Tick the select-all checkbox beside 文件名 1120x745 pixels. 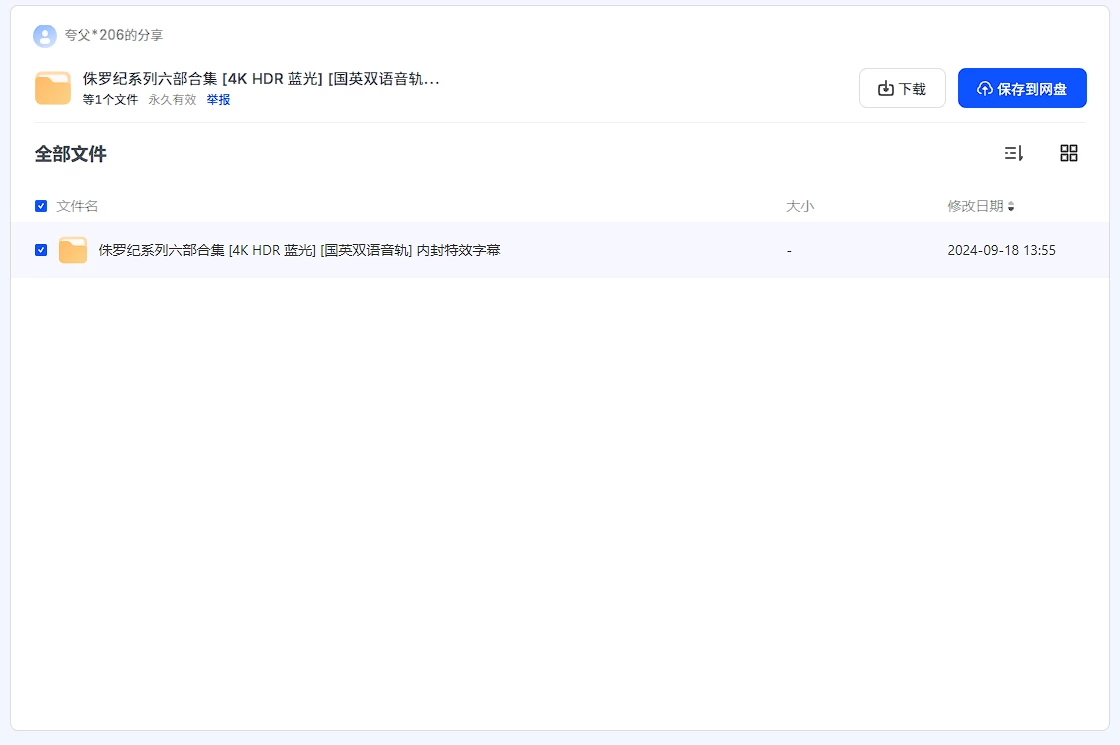[41, 206]
